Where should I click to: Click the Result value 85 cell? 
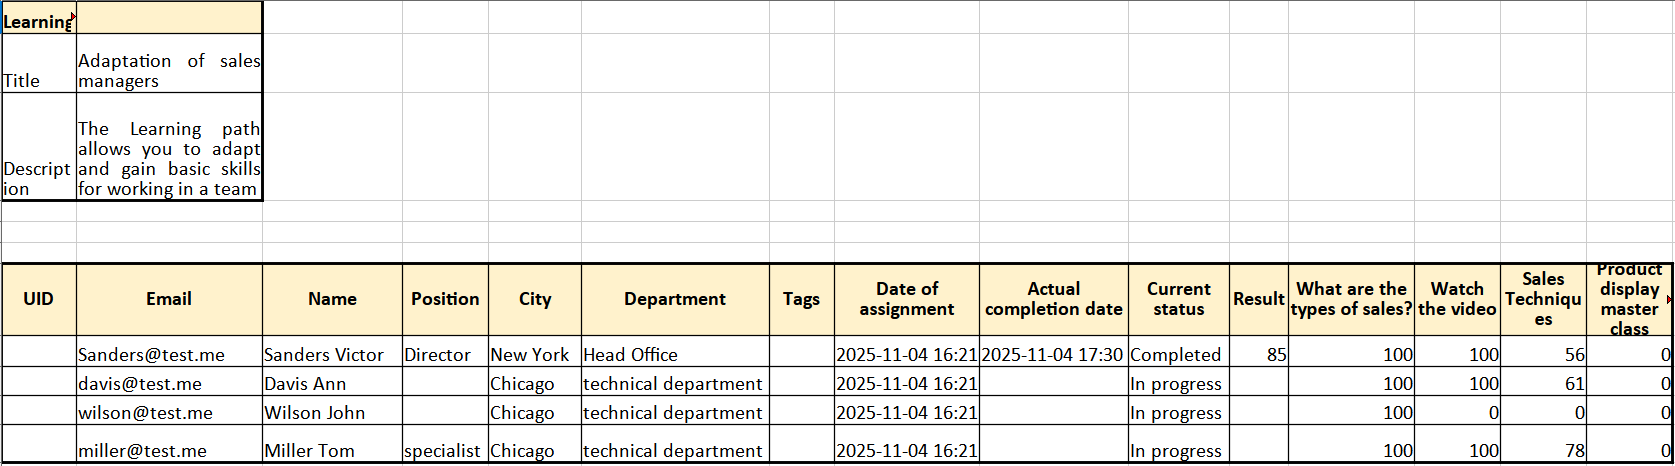1260,355
